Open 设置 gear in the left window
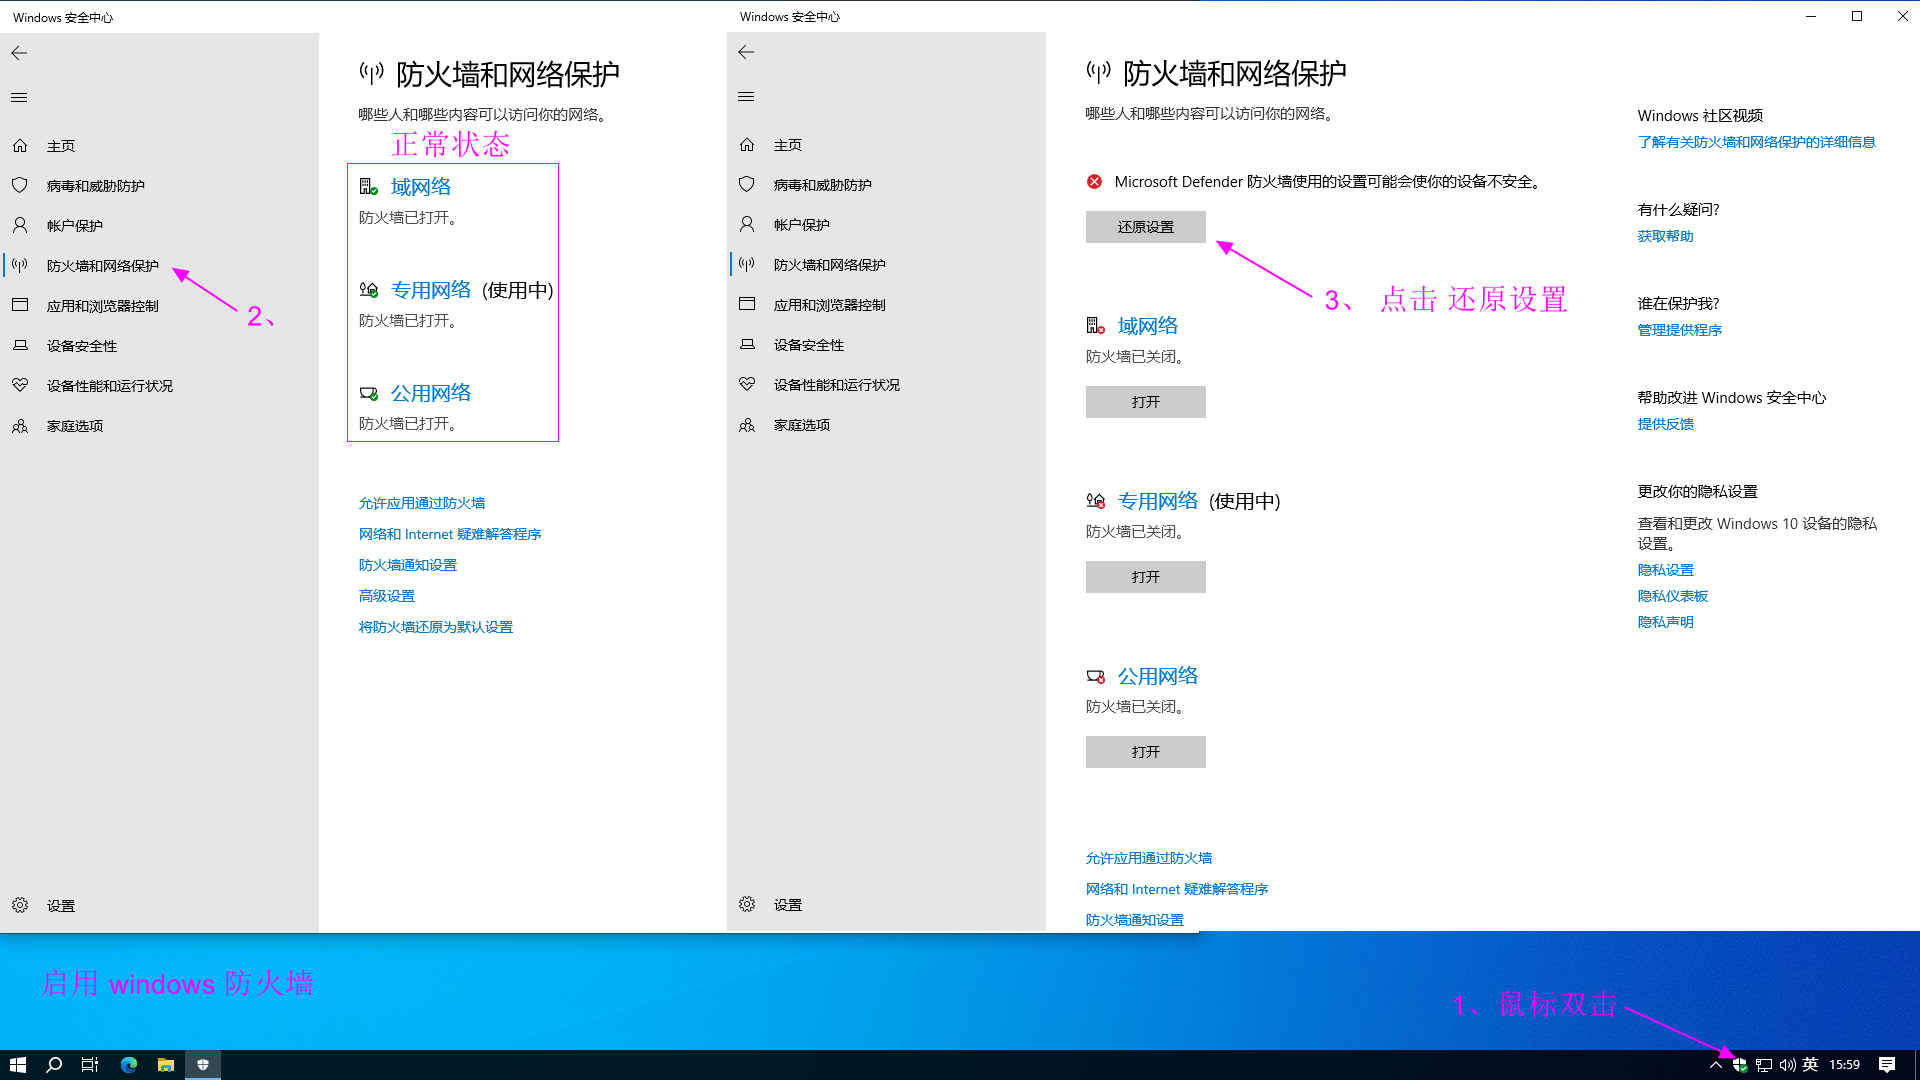Viewport: 1920px width, 1080px height. pos(20,905)
